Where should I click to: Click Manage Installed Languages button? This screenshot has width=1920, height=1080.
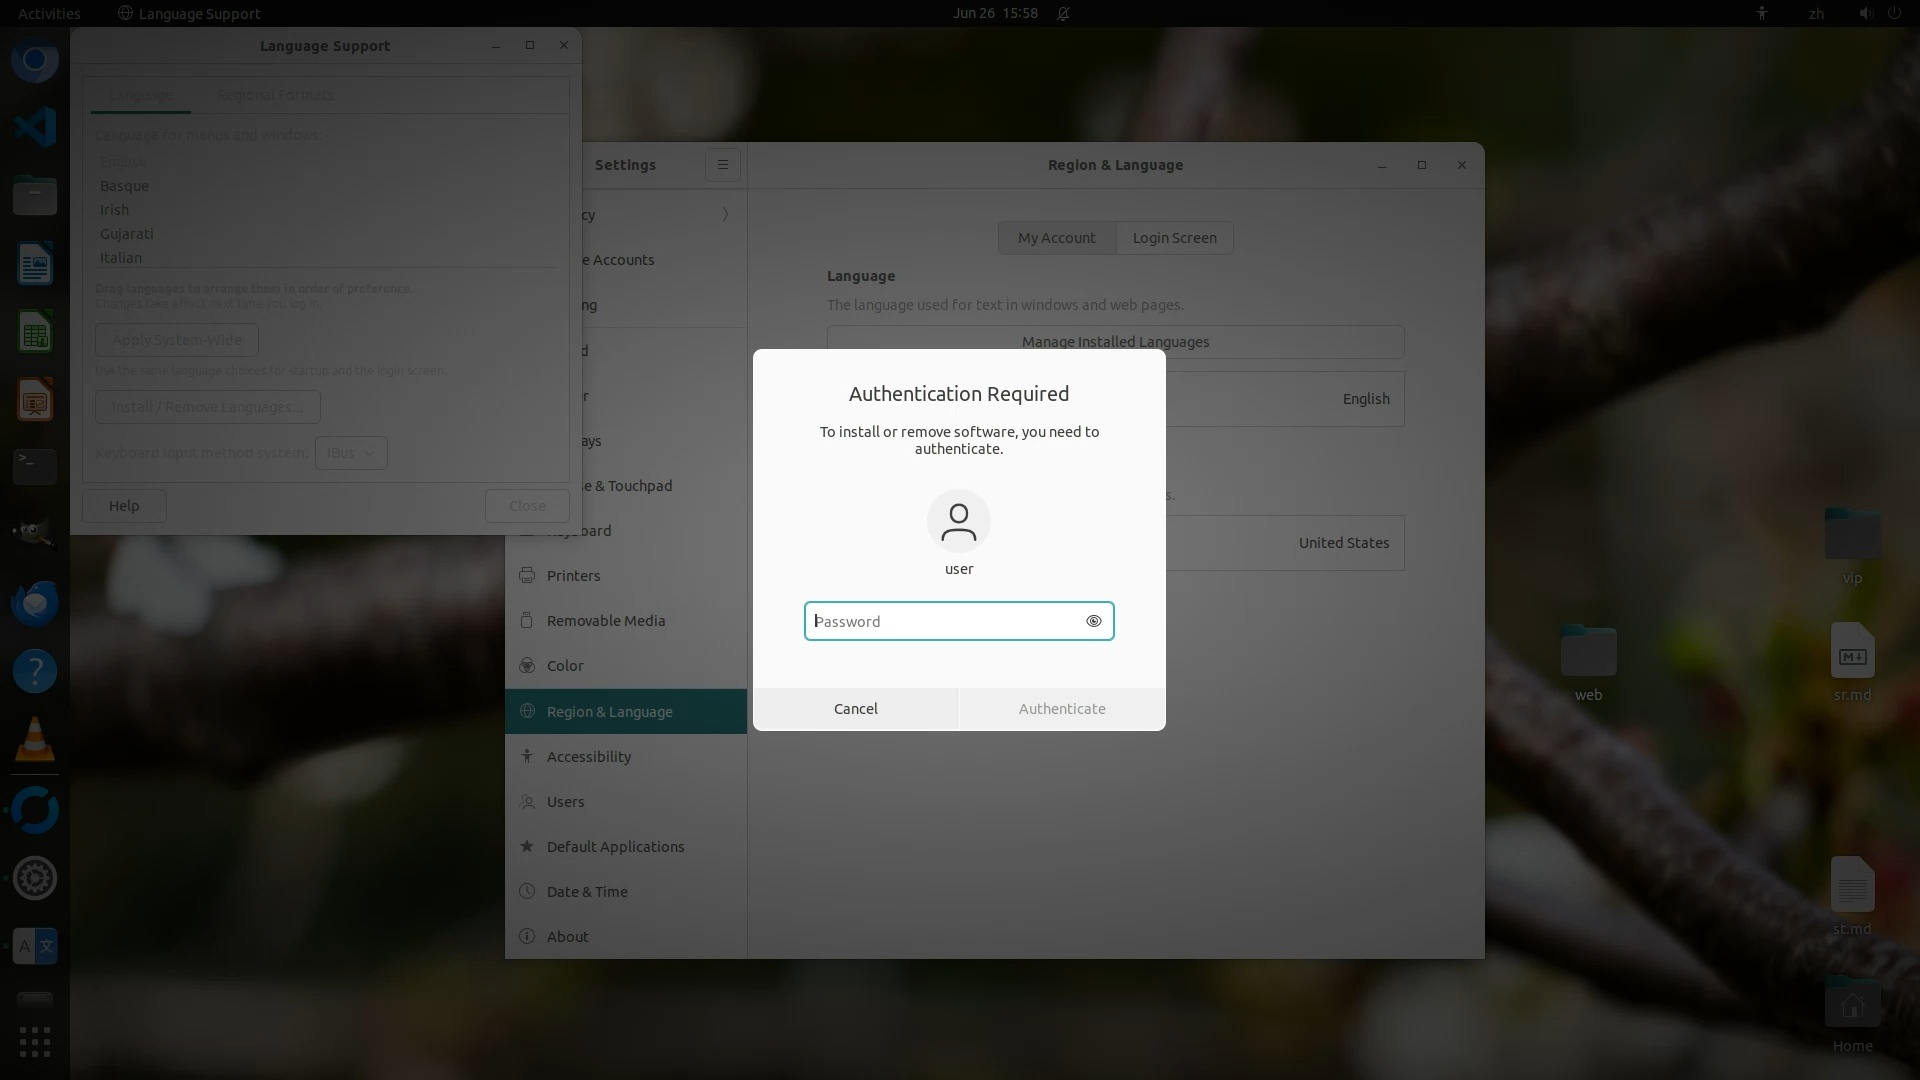(1115, 342)
